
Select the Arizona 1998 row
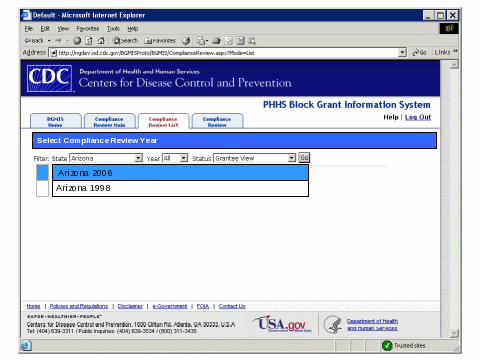(180, 188)
